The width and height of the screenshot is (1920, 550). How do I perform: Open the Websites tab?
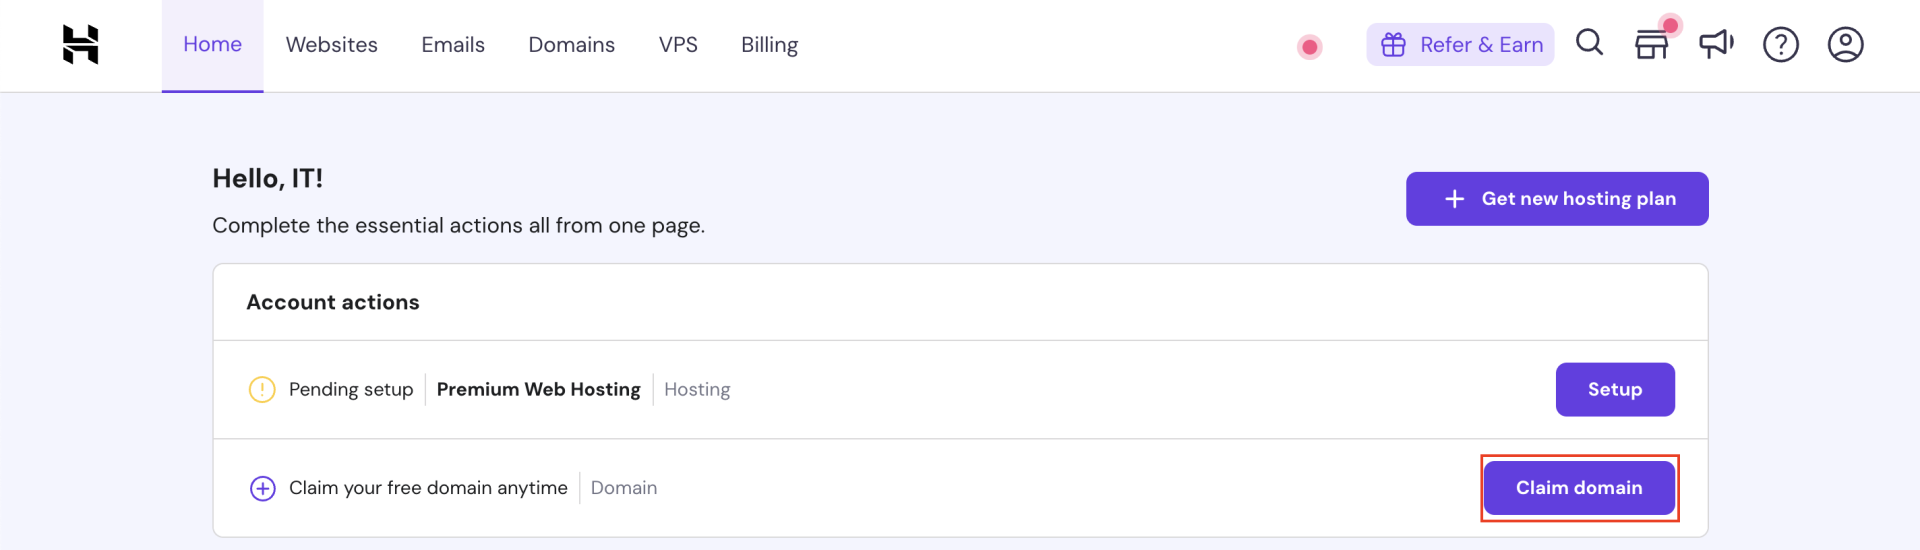[x=331, y=45]
